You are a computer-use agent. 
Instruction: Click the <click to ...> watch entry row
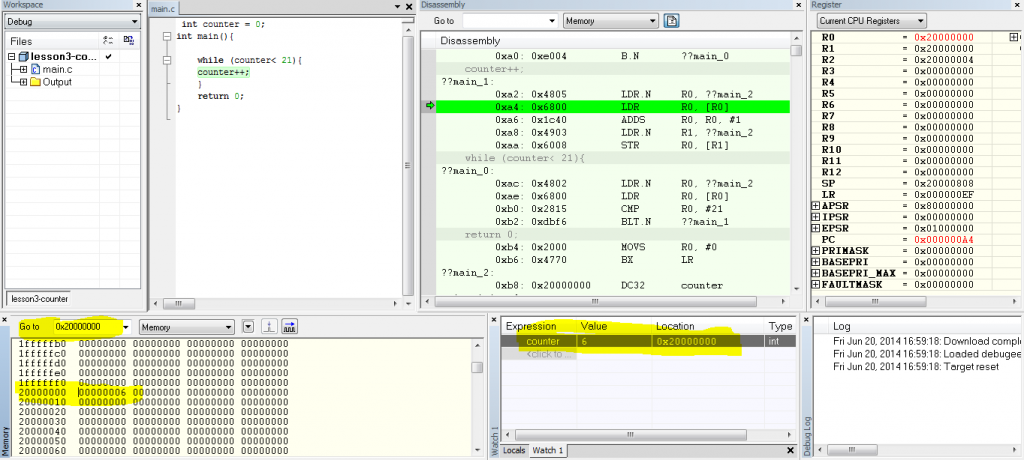[x=539, y=353]
